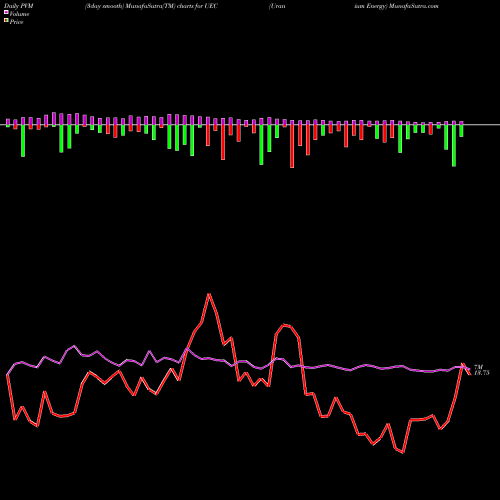Screen dimensions: 500x500
Task: Click the Daily PVM title text
Action: tap(19, 6)
